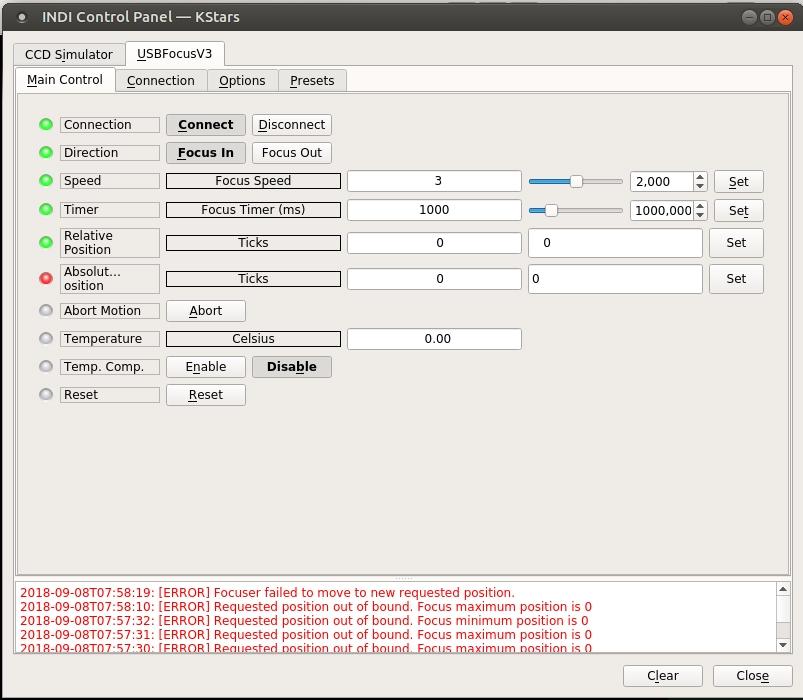Click the Timer status indicator light
Viewport: 803px width, 700px height.
(46, 209)
